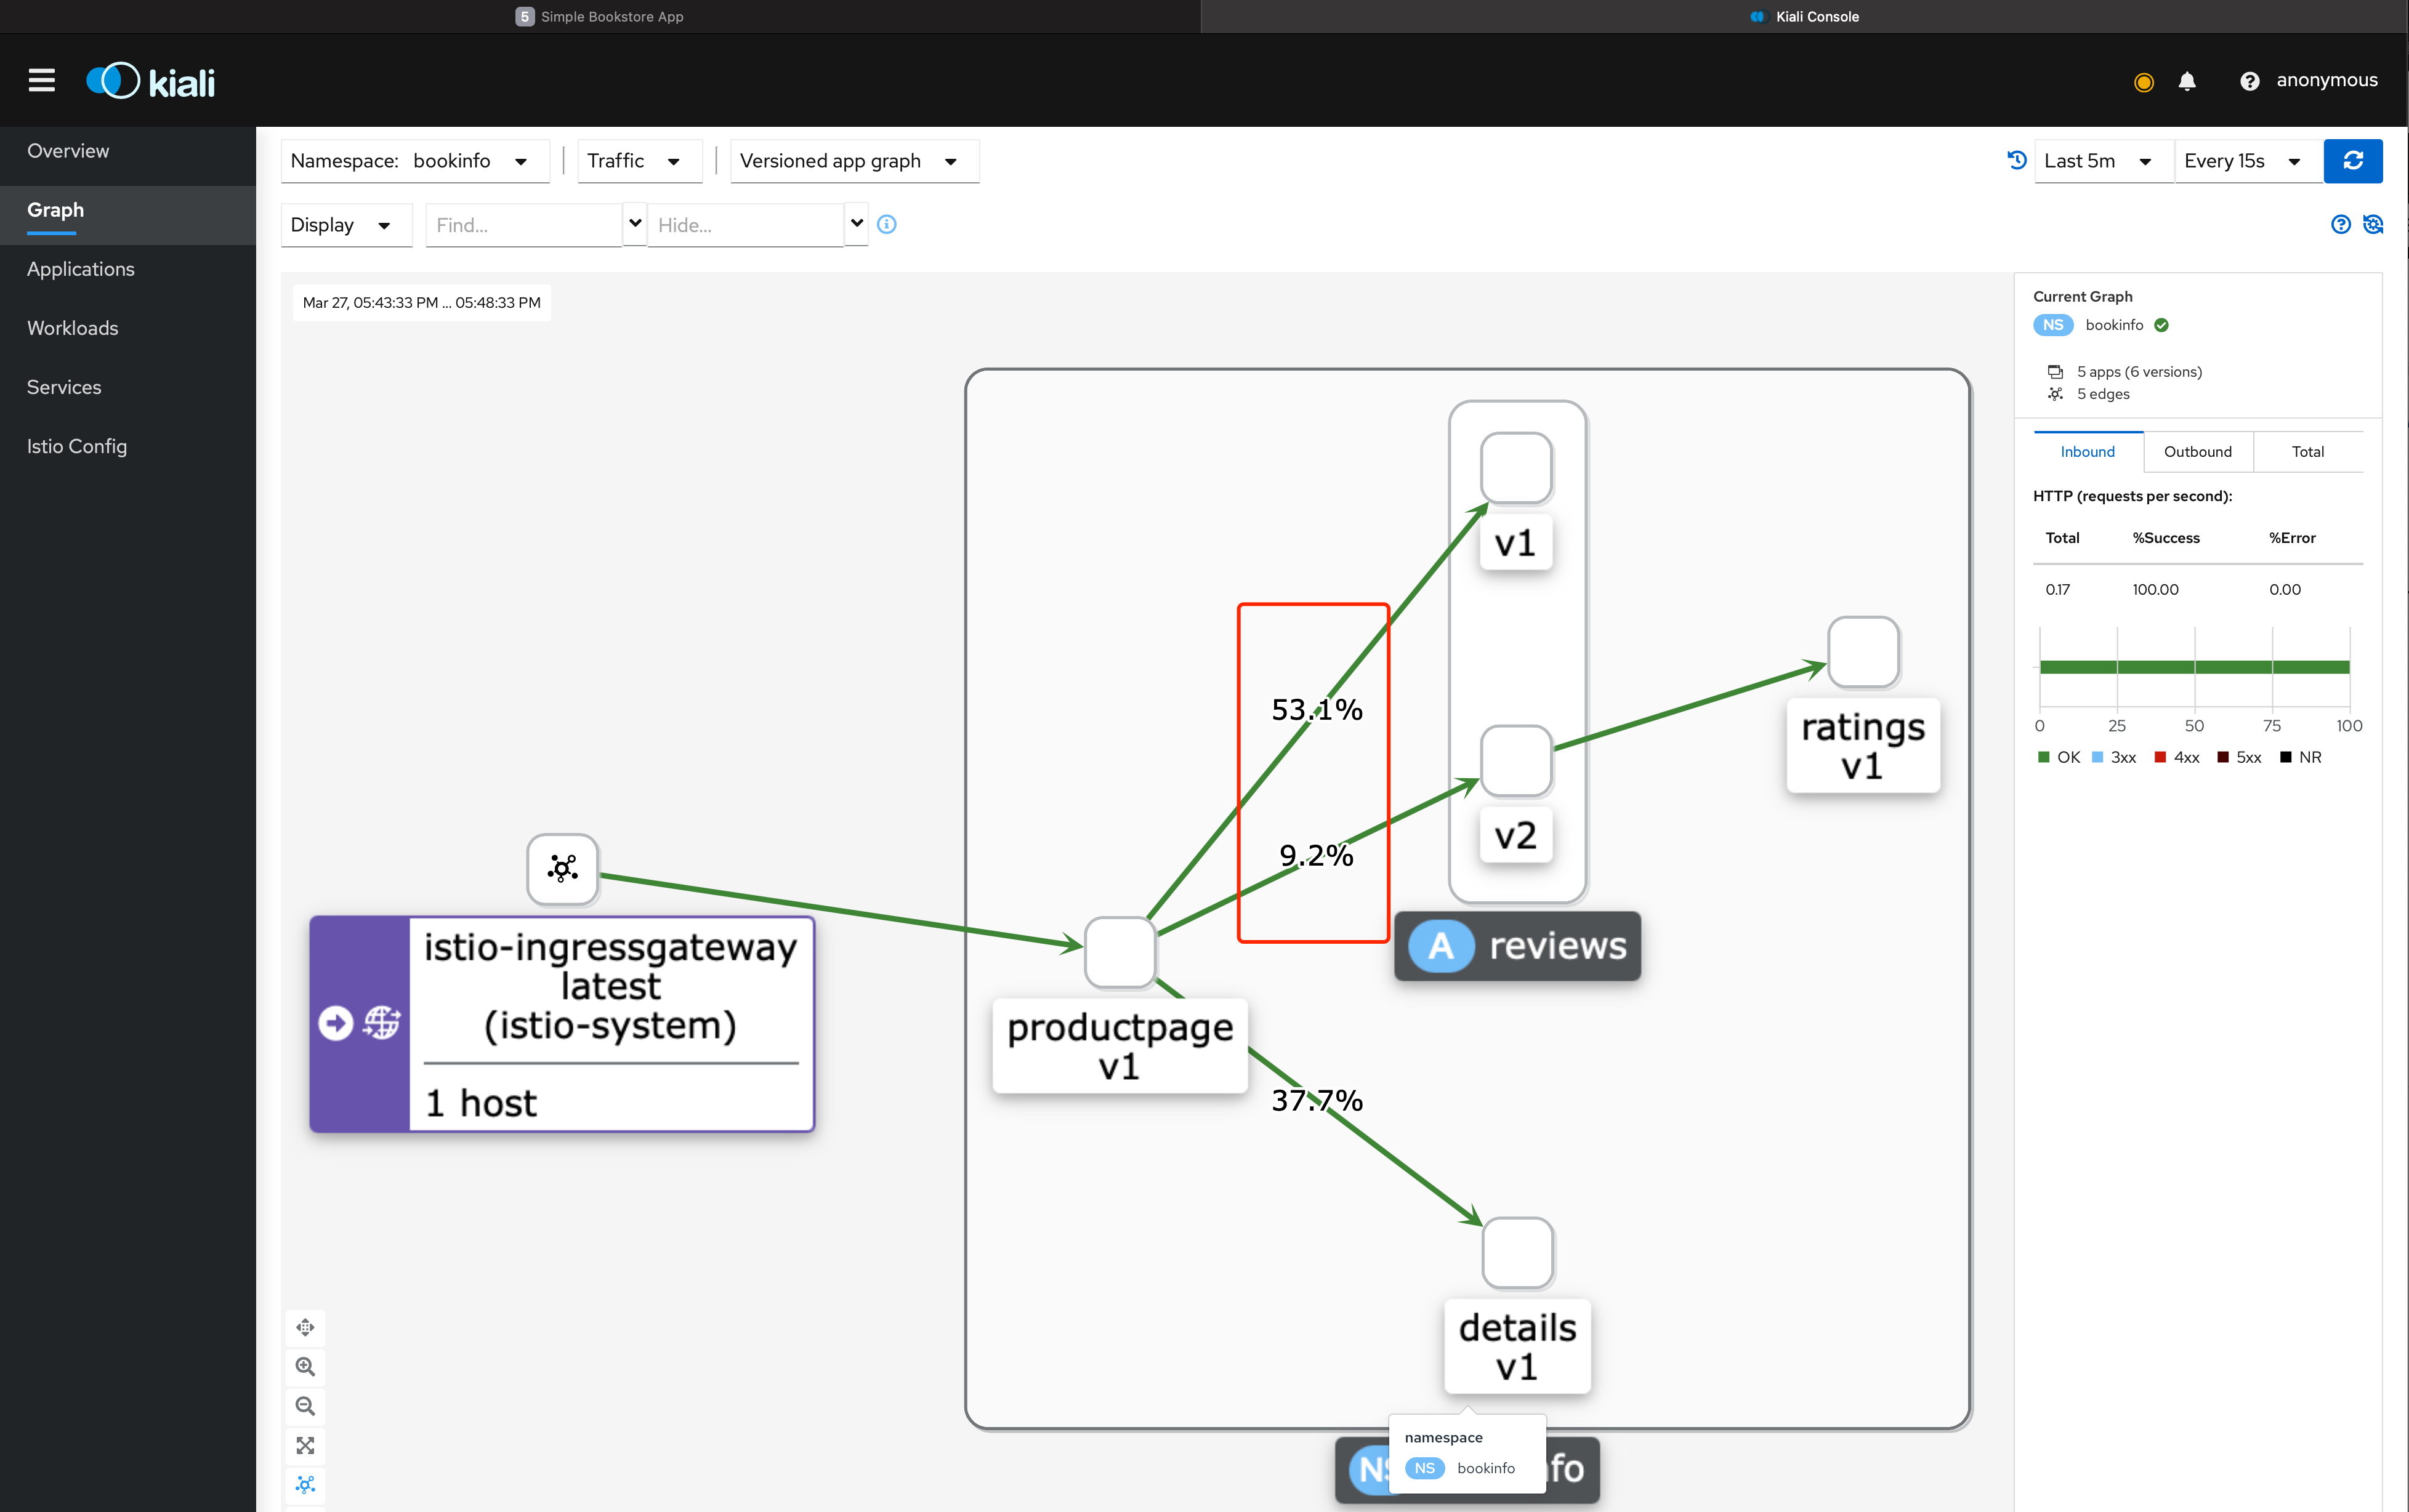Image resolution: width=2409 pixels, height=1512 pixels.
Task: Start graph replay using the history clock icon
Action: click(x=2016, y=160)
